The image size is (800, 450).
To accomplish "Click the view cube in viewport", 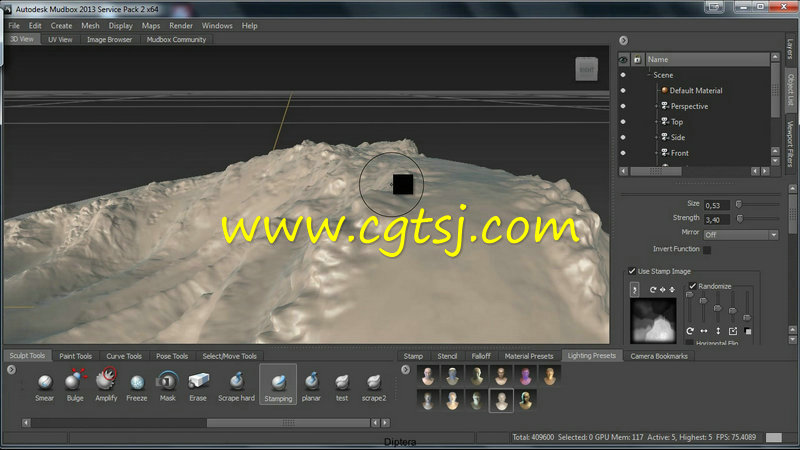I will click(586, 69).
